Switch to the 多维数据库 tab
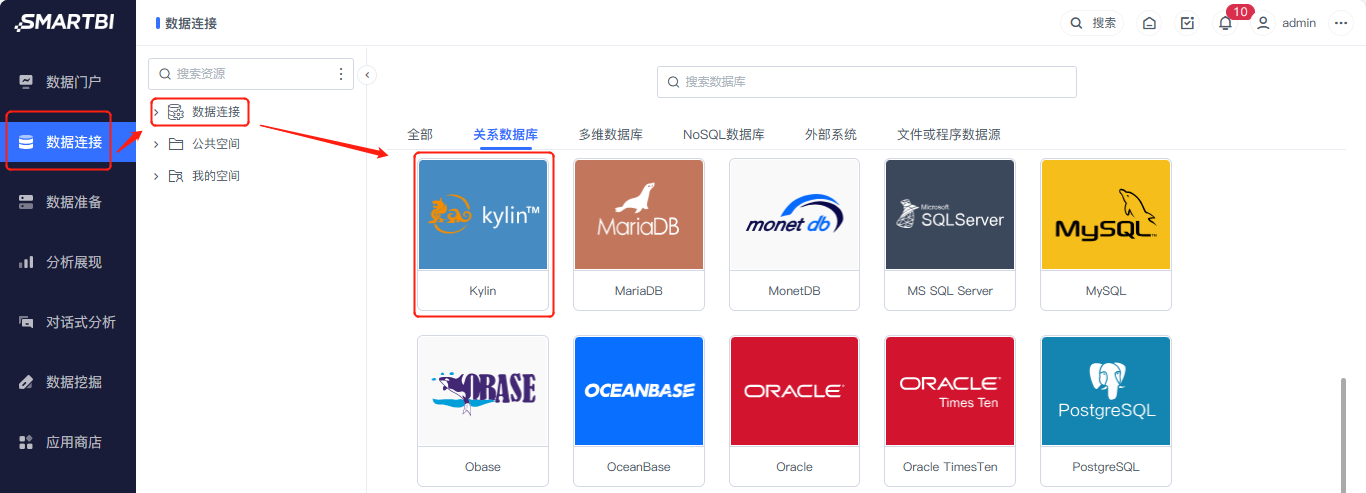The height and width of the screenshot is (493, 1366). click(x=610, y=134)
